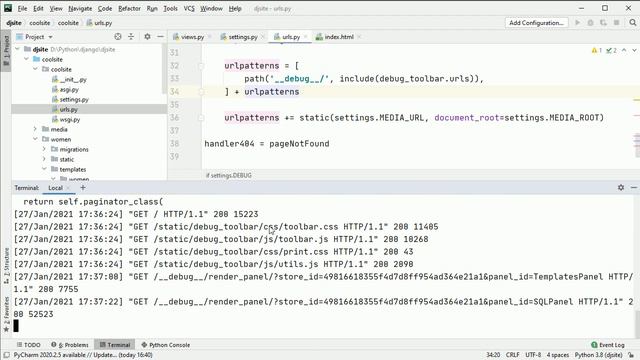Expand the static folder
Viewport: 640px width, 360px height.
[x=44, y=159]
